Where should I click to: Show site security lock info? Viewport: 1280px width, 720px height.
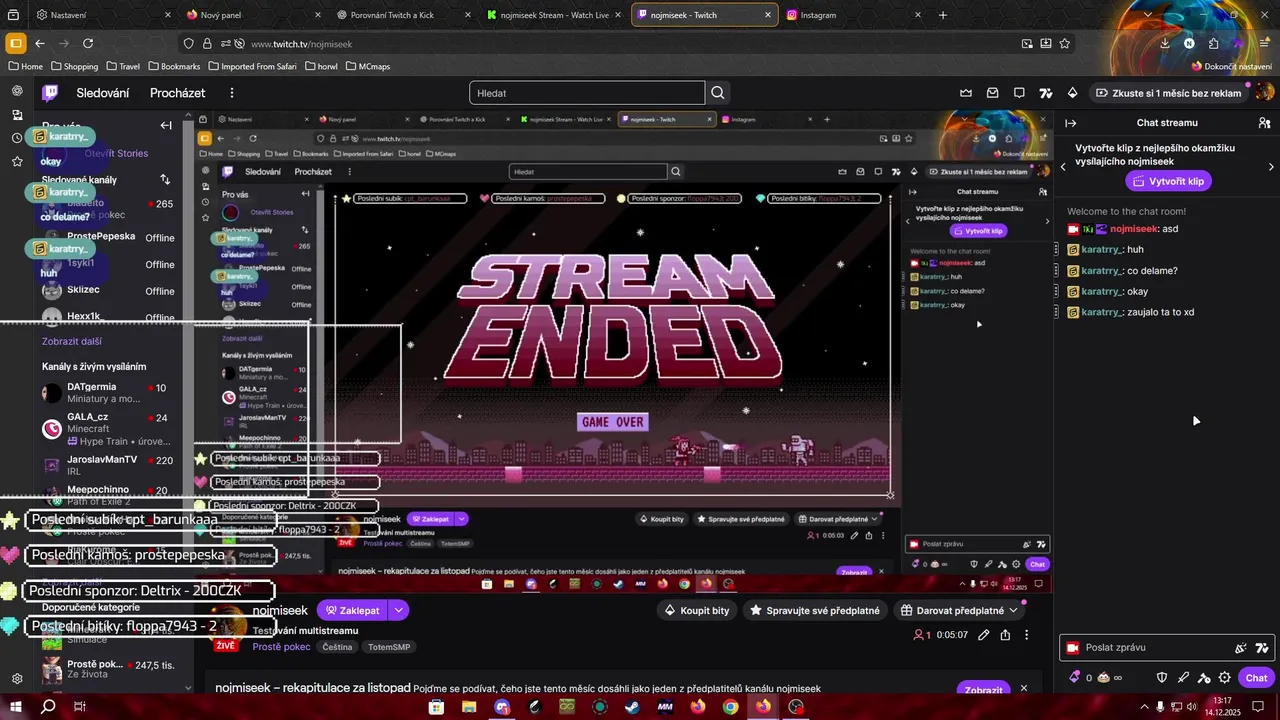(207, 44)
